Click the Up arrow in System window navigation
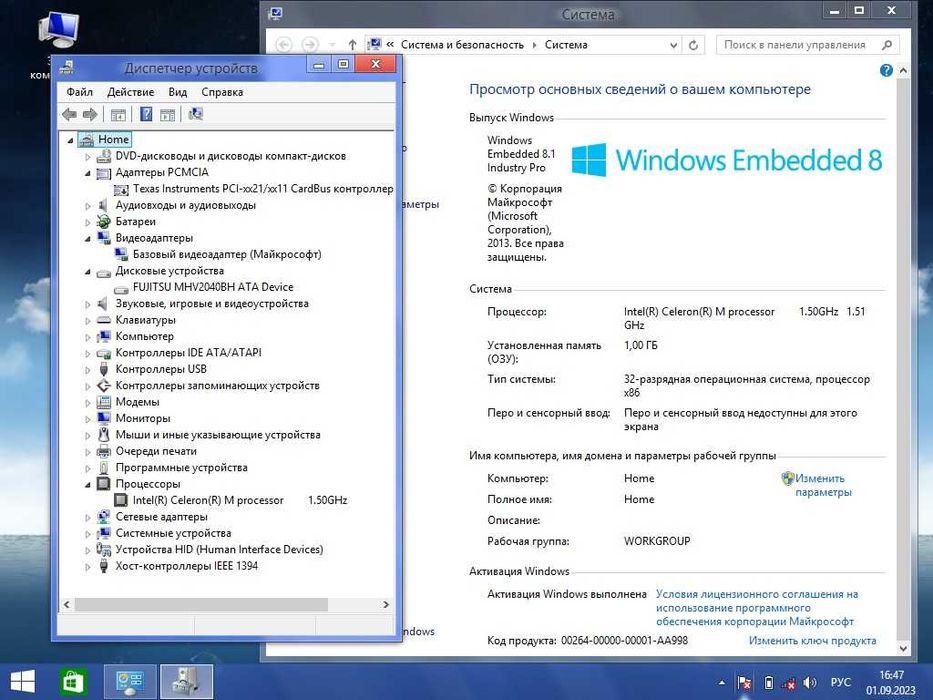 pos(352,45)
